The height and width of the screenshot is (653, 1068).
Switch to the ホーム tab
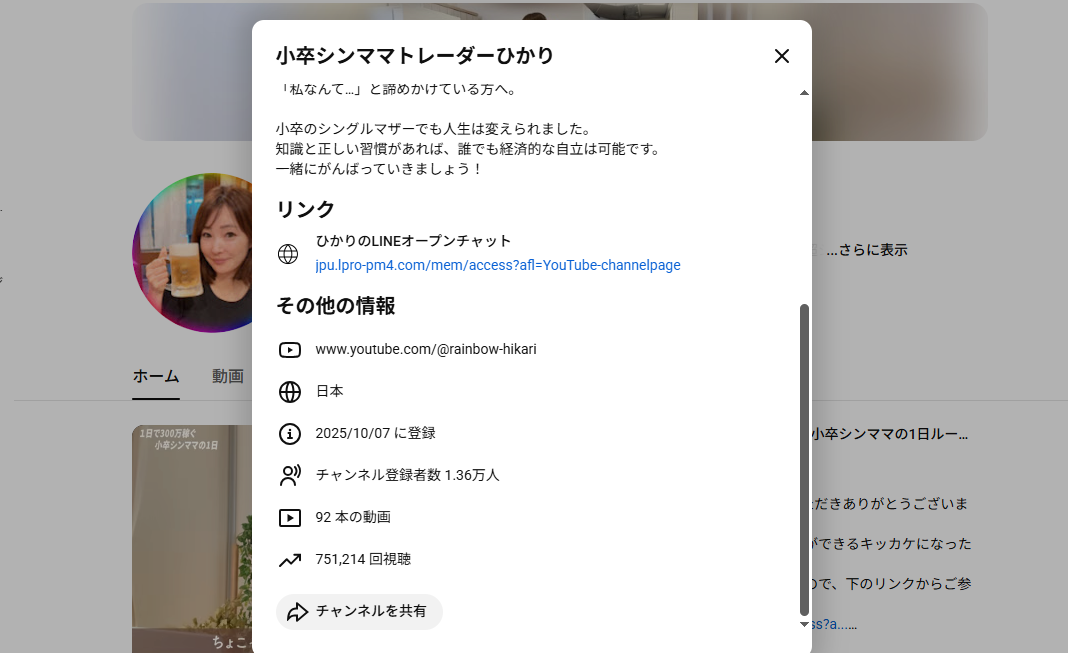pos(156,376)
